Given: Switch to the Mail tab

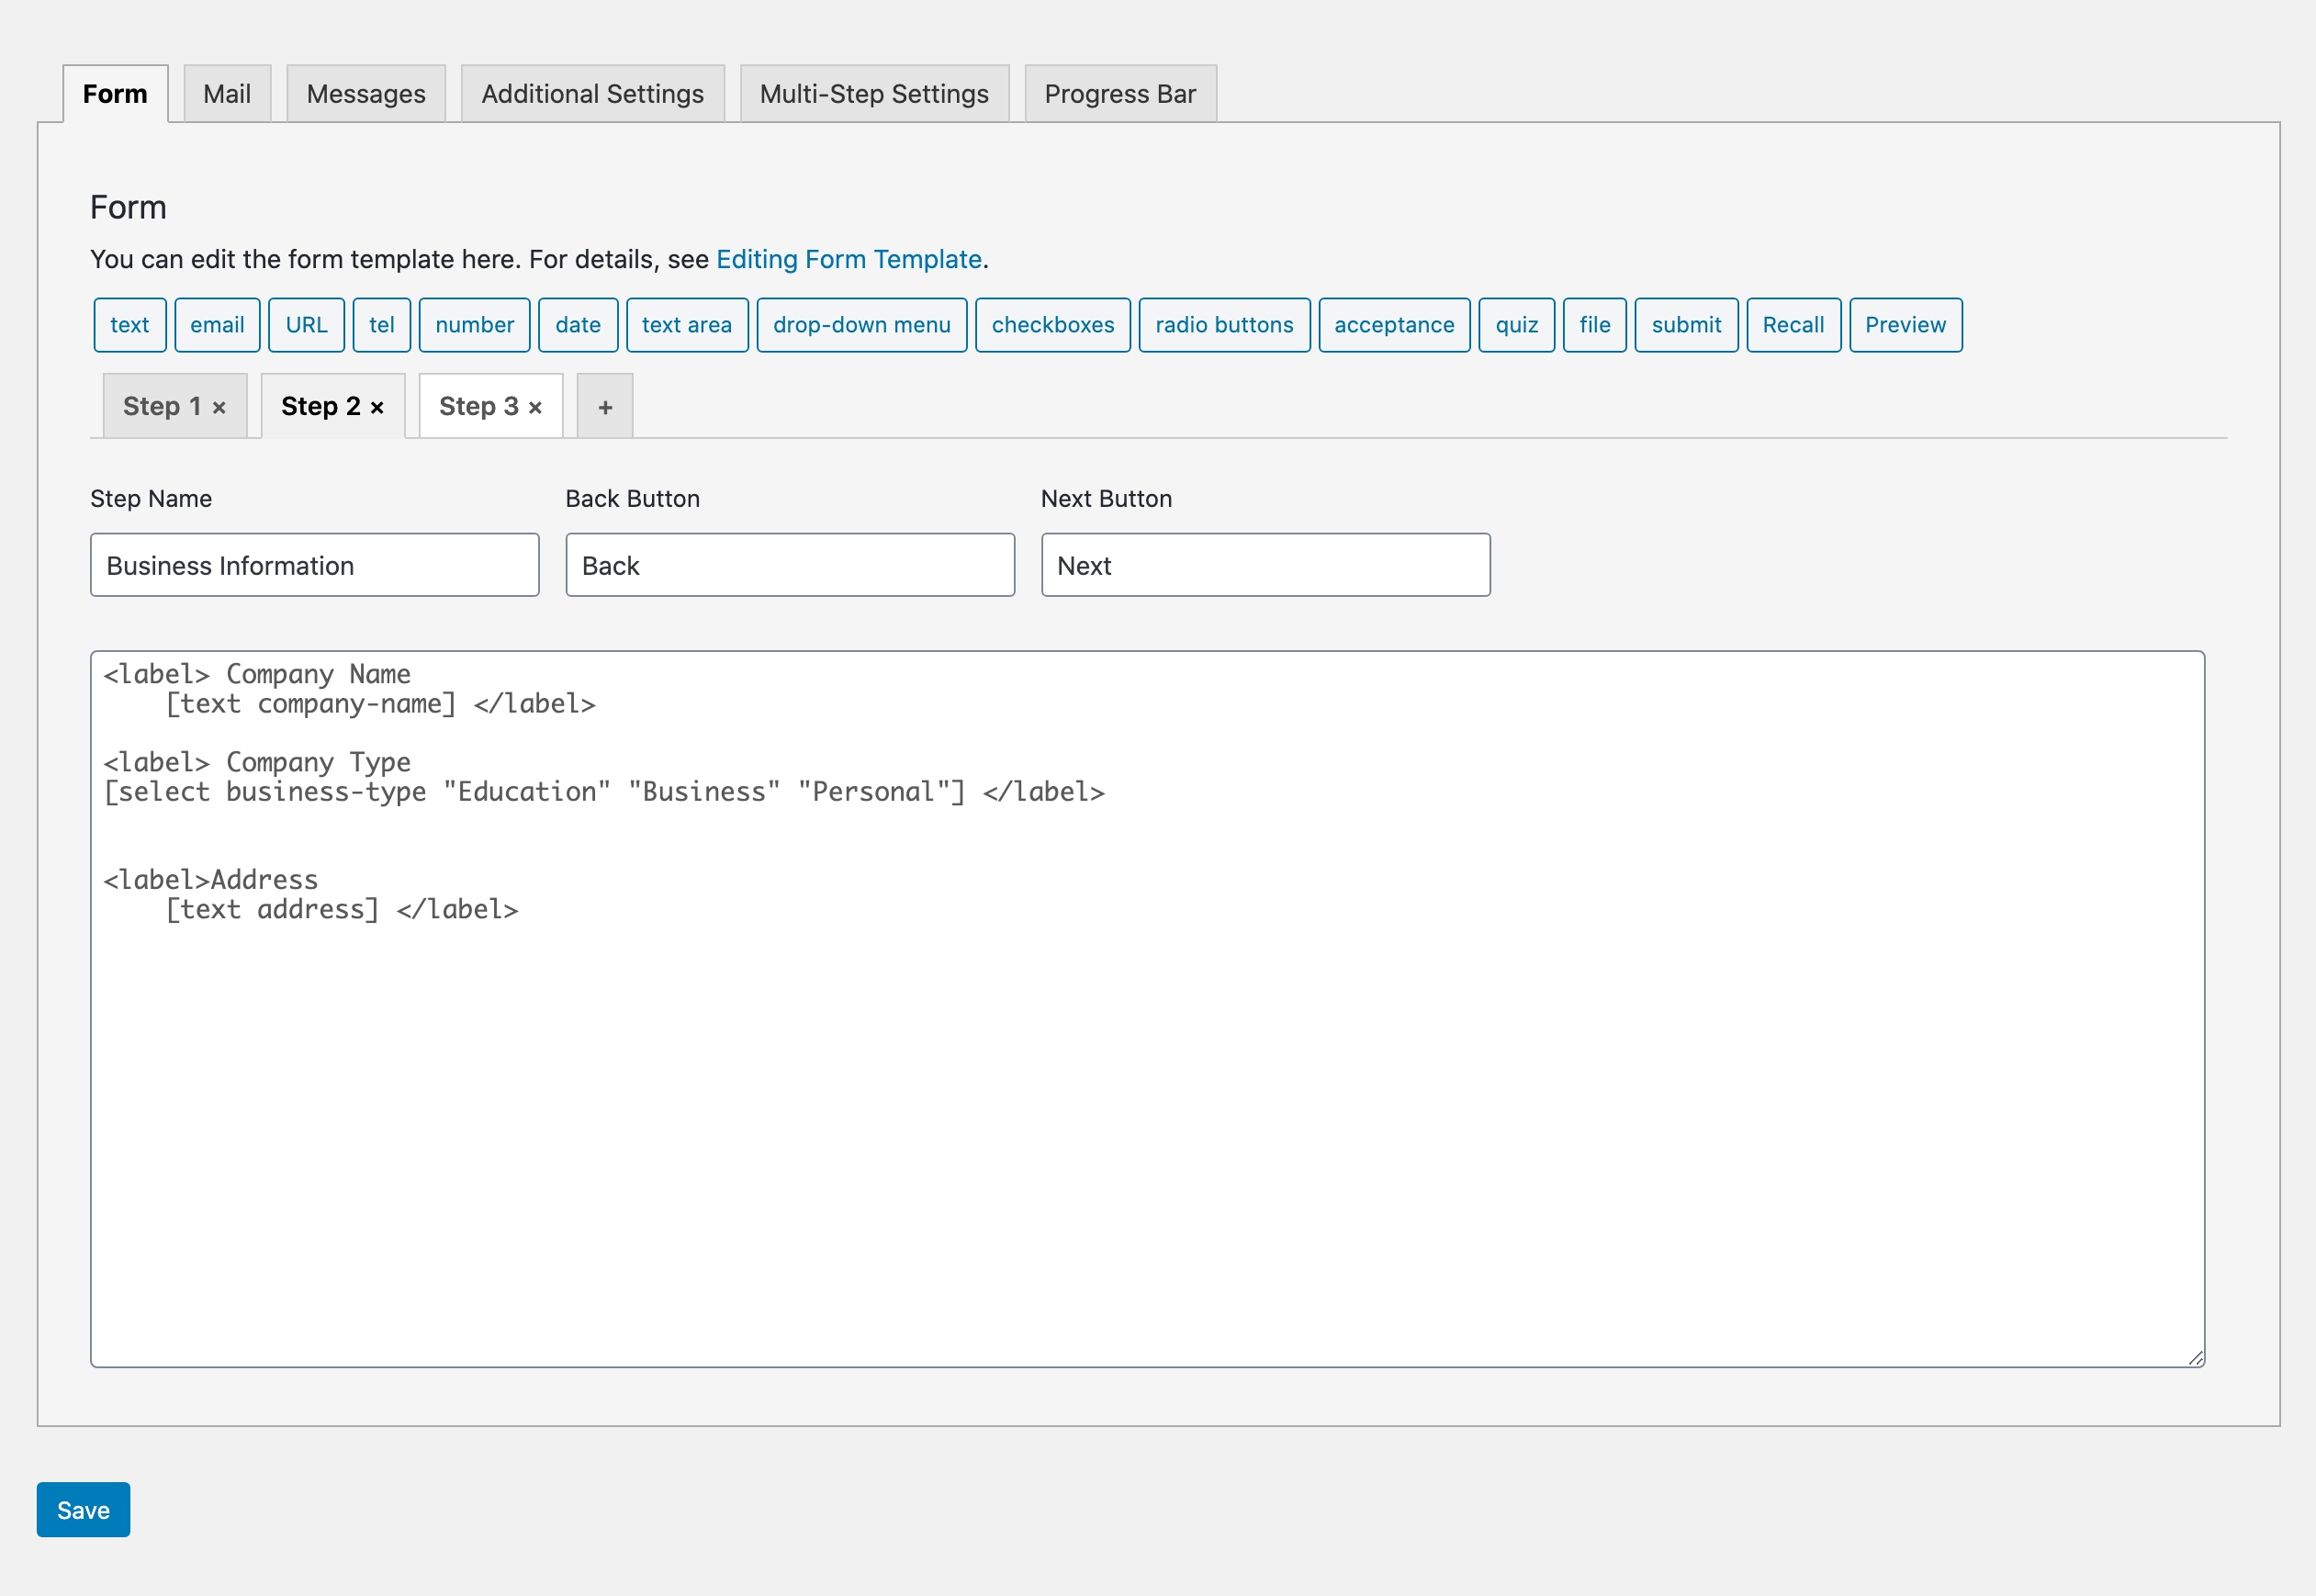Looking at the screenshot, I should tap(225, 94).
